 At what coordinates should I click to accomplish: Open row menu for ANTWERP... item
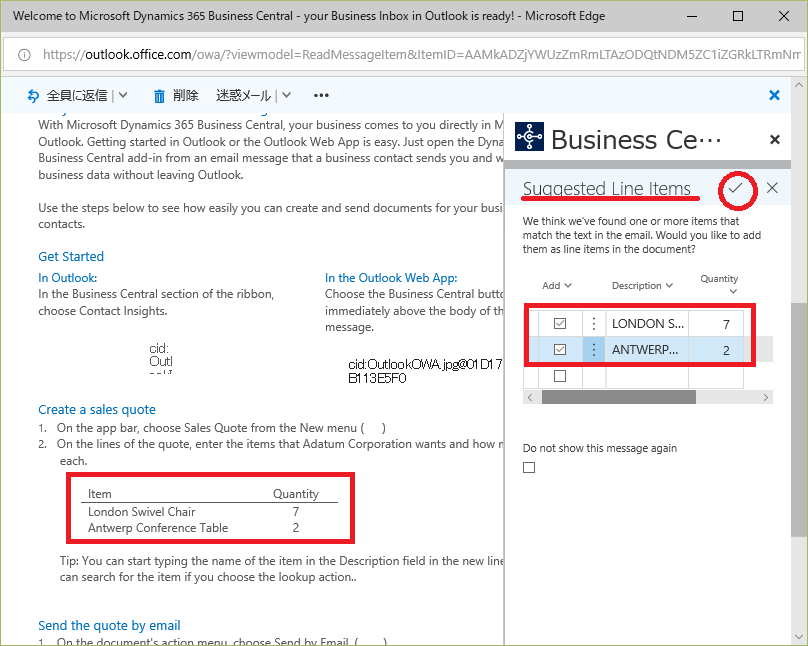click(x=594, y=350)
